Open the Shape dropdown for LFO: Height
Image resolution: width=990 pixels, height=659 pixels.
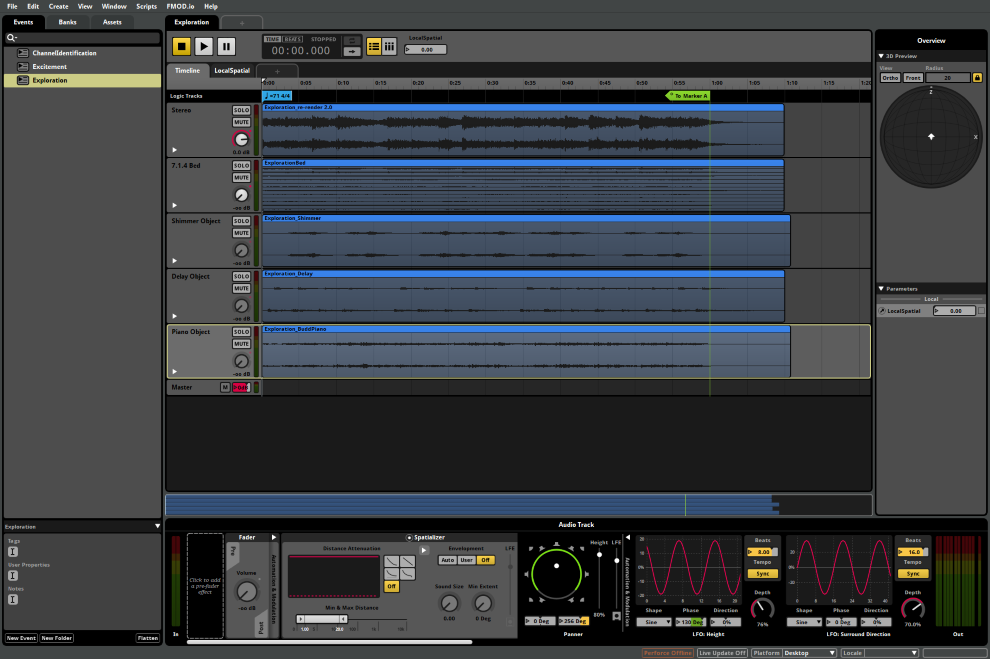[x=654, y=622]
